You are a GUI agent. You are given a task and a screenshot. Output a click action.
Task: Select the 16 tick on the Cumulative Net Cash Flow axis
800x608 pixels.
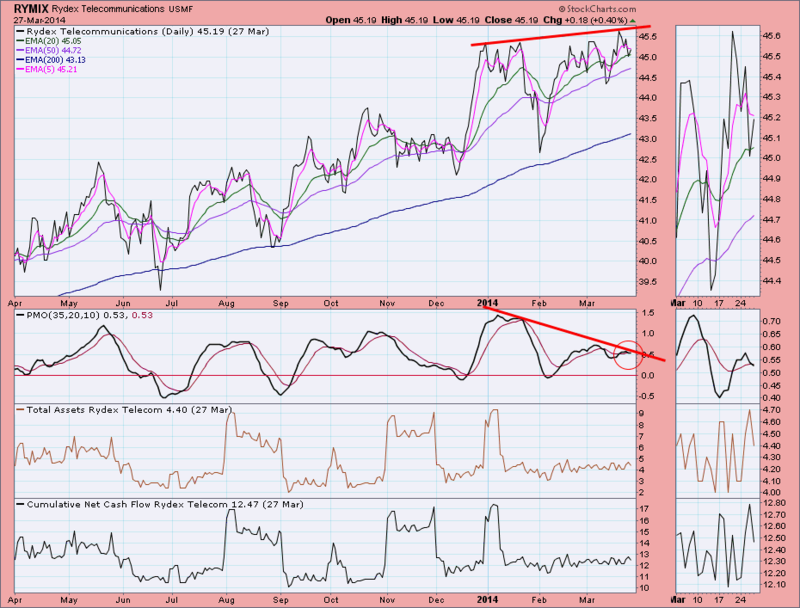click(644, 521)
